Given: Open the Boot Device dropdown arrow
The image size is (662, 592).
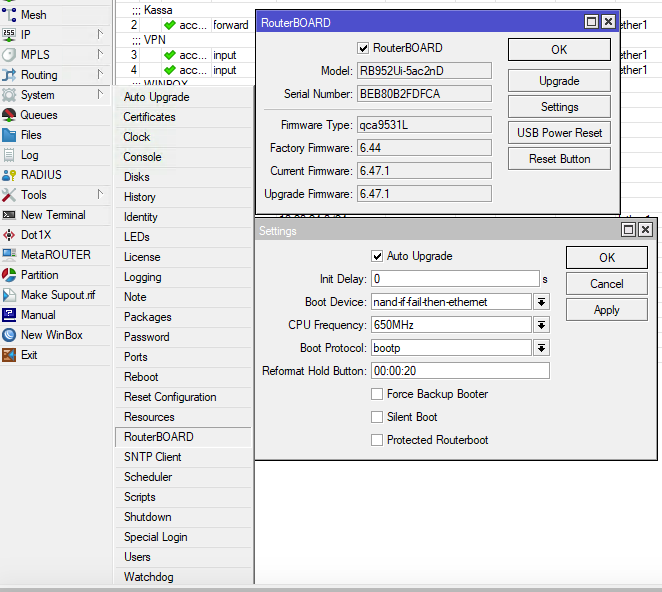Looking at the screenshot, I should pos(542,302).
